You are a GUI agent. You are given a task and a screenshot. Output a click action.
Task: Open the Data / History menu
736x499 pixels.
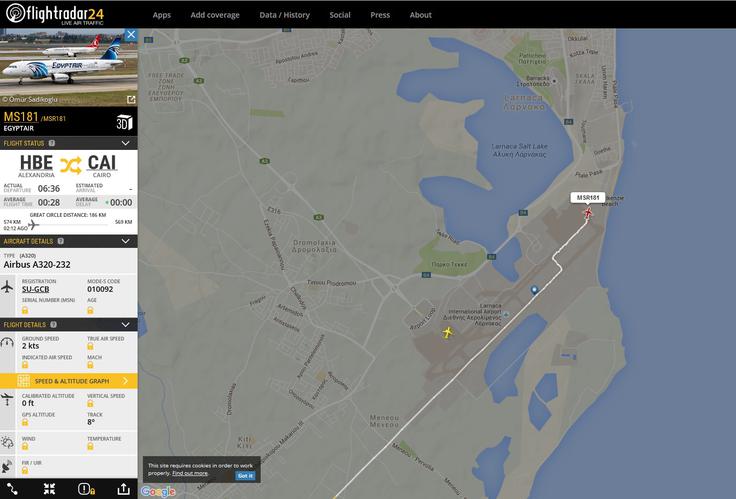coord(284,15)
